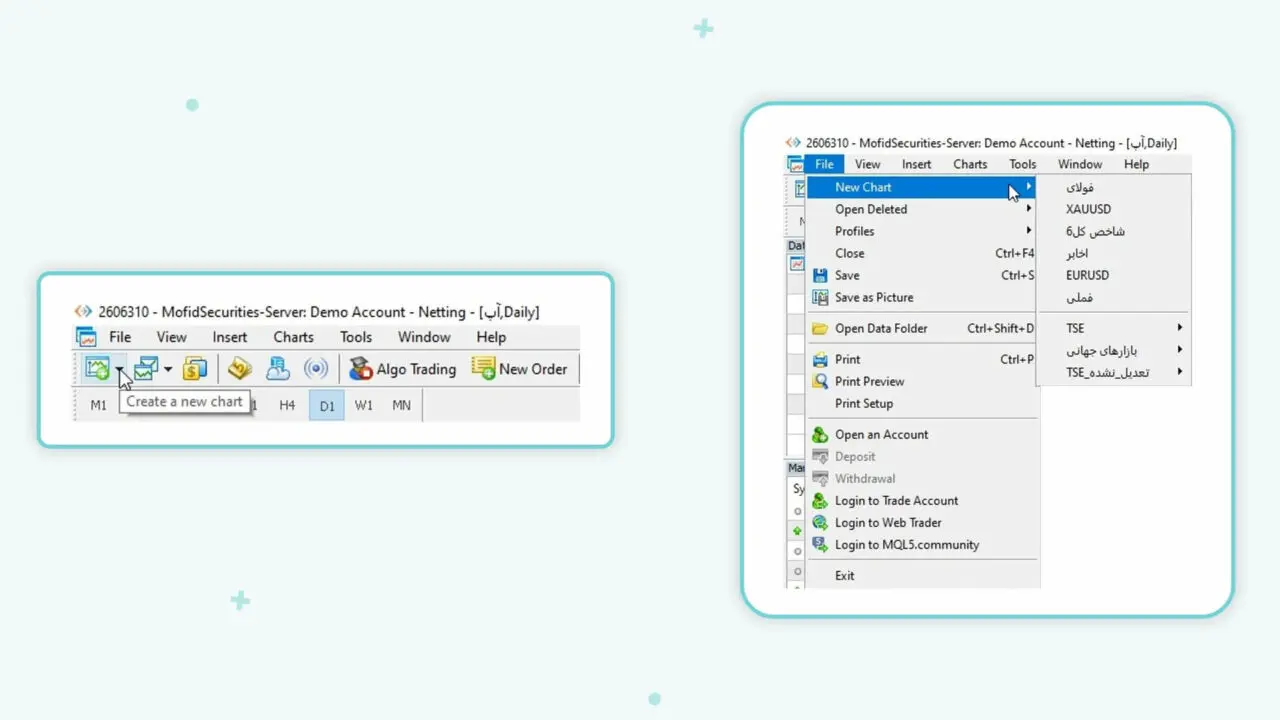The width and height of the screenshot is (1280, 720).
Task: Click the Navigator cloud icon in toolbar
Action: [278, 369]
